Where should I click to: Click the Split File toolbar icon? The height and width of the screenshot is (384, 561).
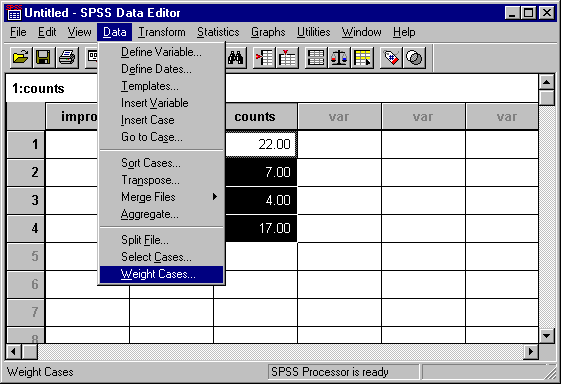(x=316, y=58)
